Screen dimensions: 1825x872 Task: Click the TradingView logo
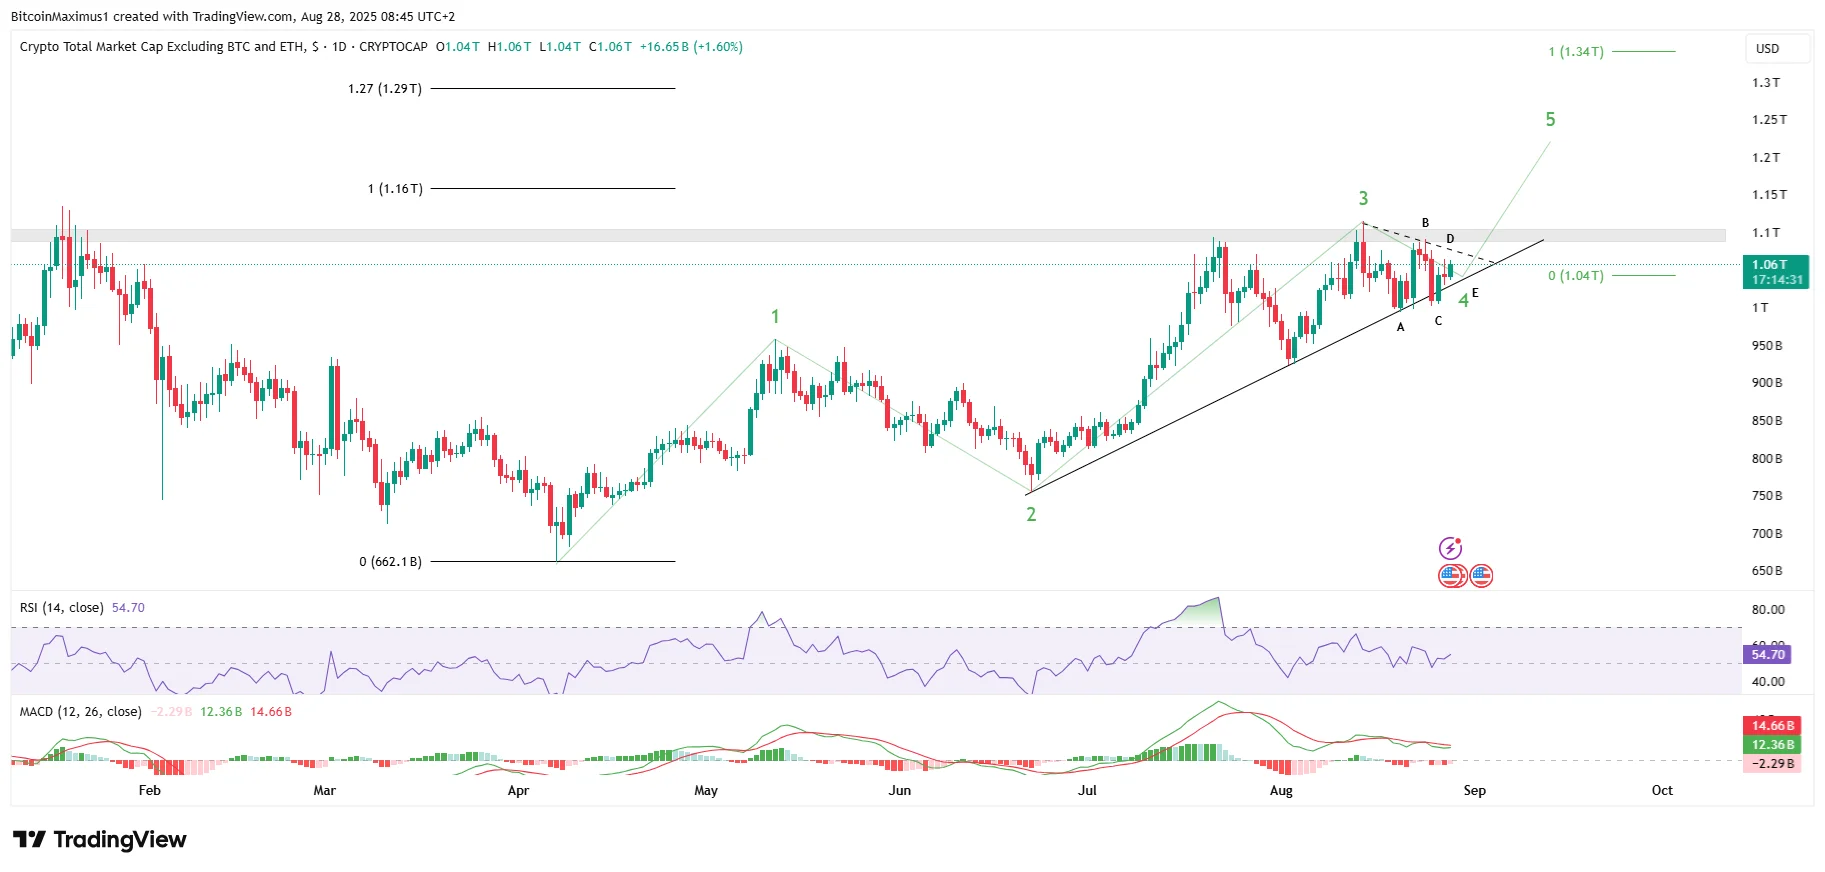99,839
